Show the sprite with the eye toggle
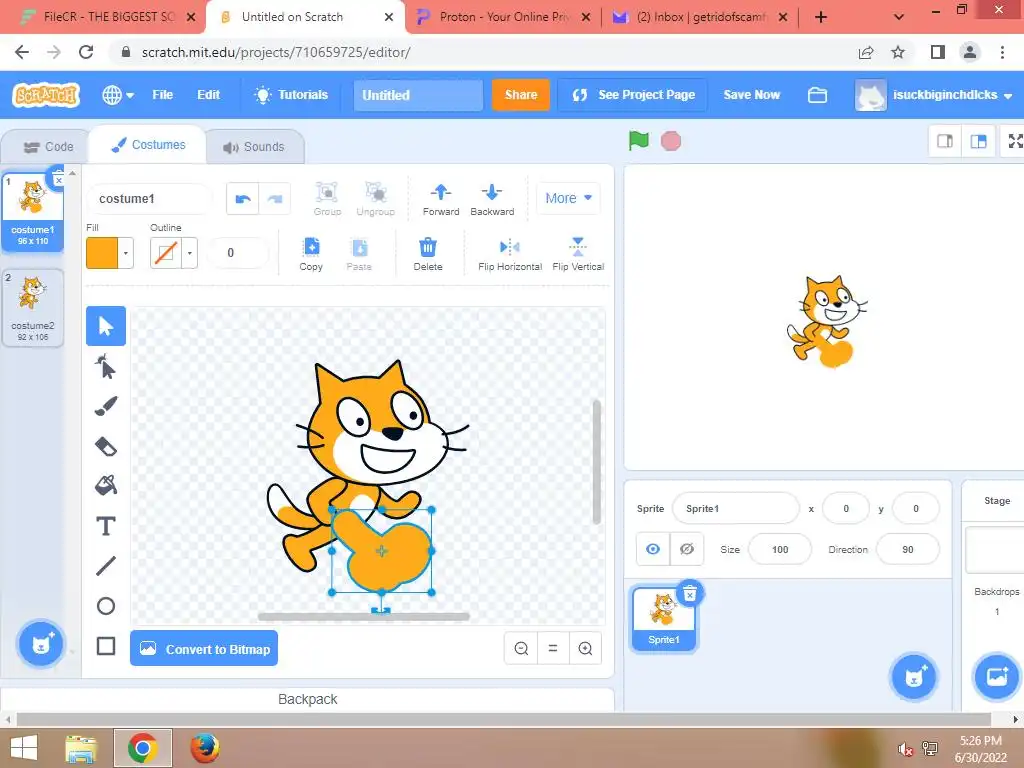 [x=652, y=549]
